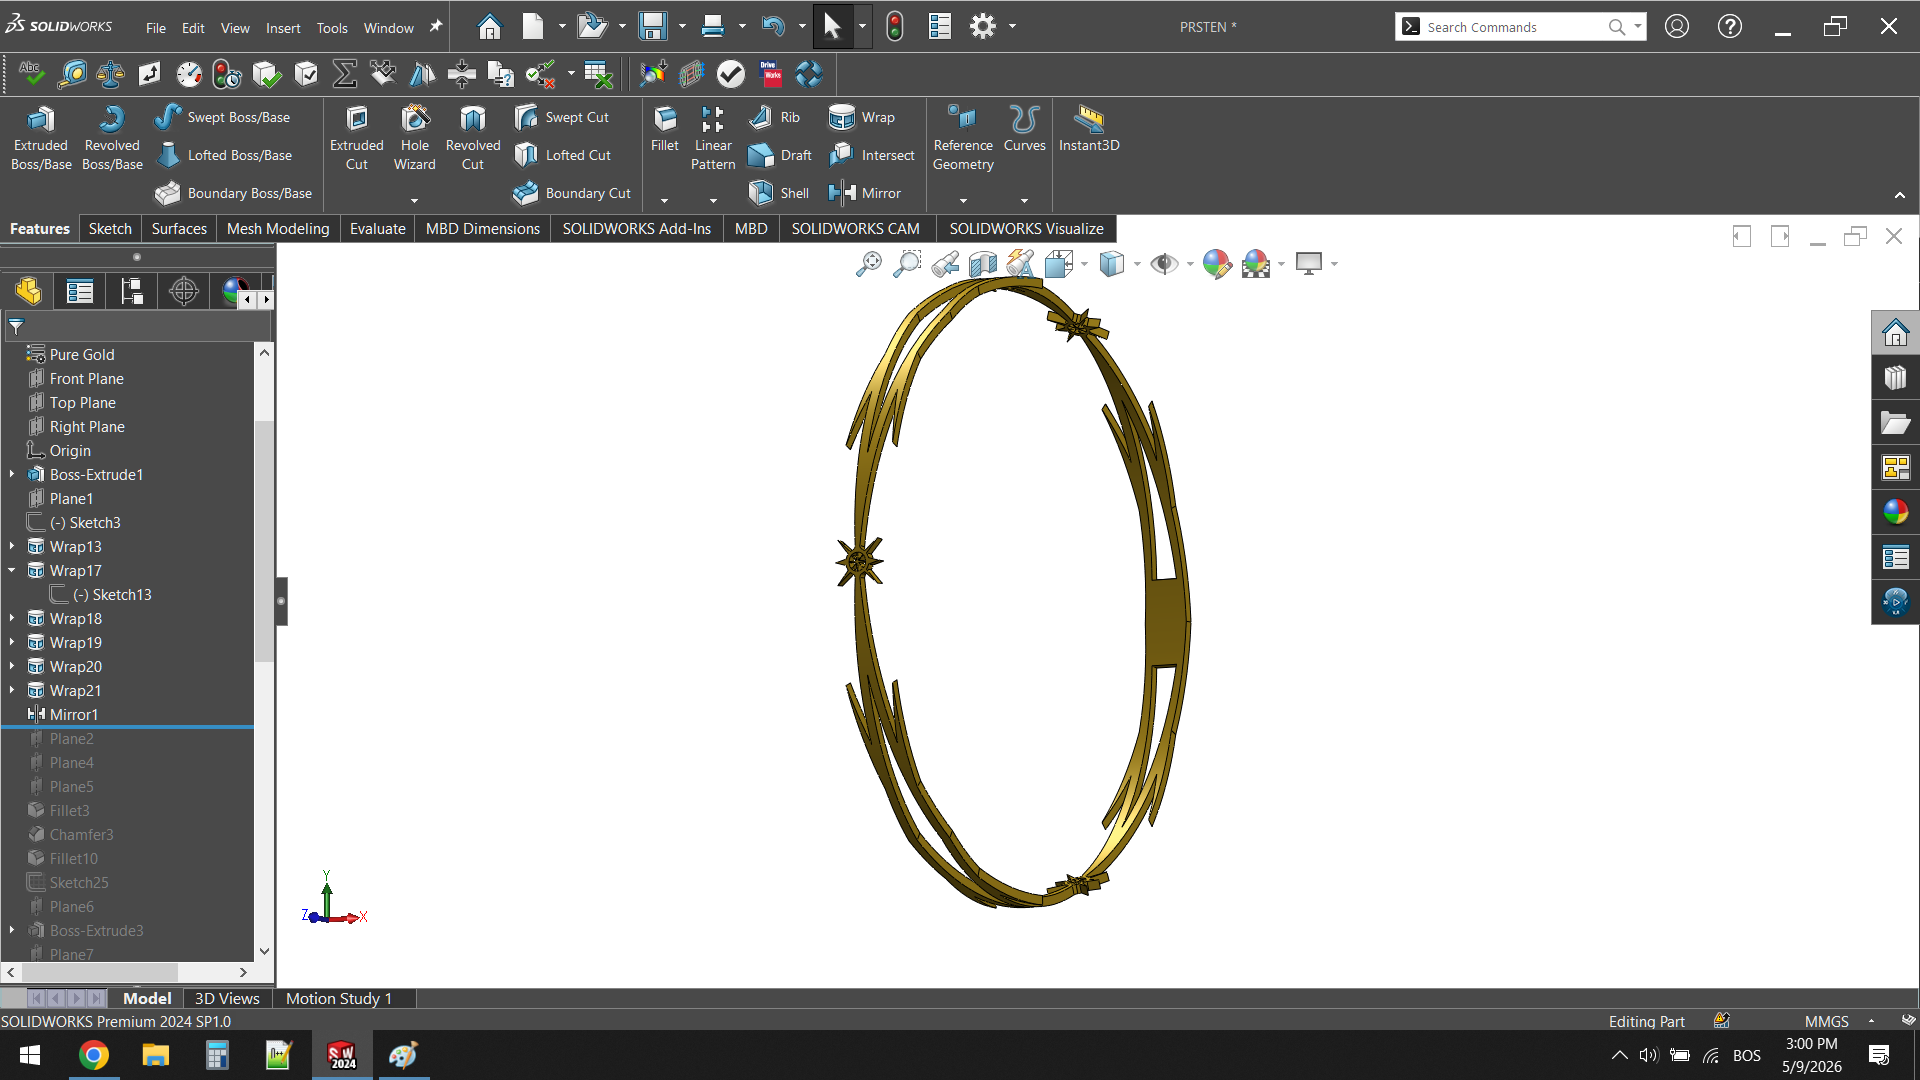Click the MMGS unit system status
Screen dimensions: 1920x1080
(x=1826, y=1021)
